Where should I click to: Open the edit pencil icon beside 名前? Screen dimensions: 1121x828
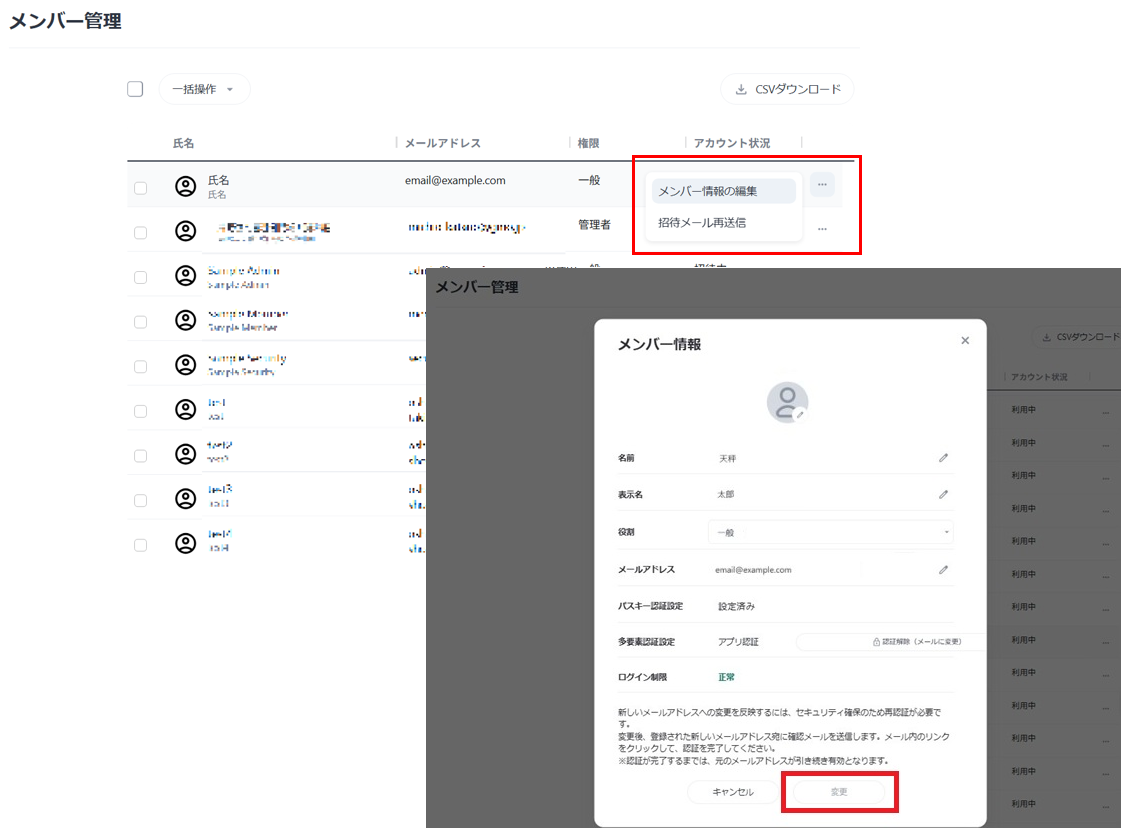[x=943, y=456]
